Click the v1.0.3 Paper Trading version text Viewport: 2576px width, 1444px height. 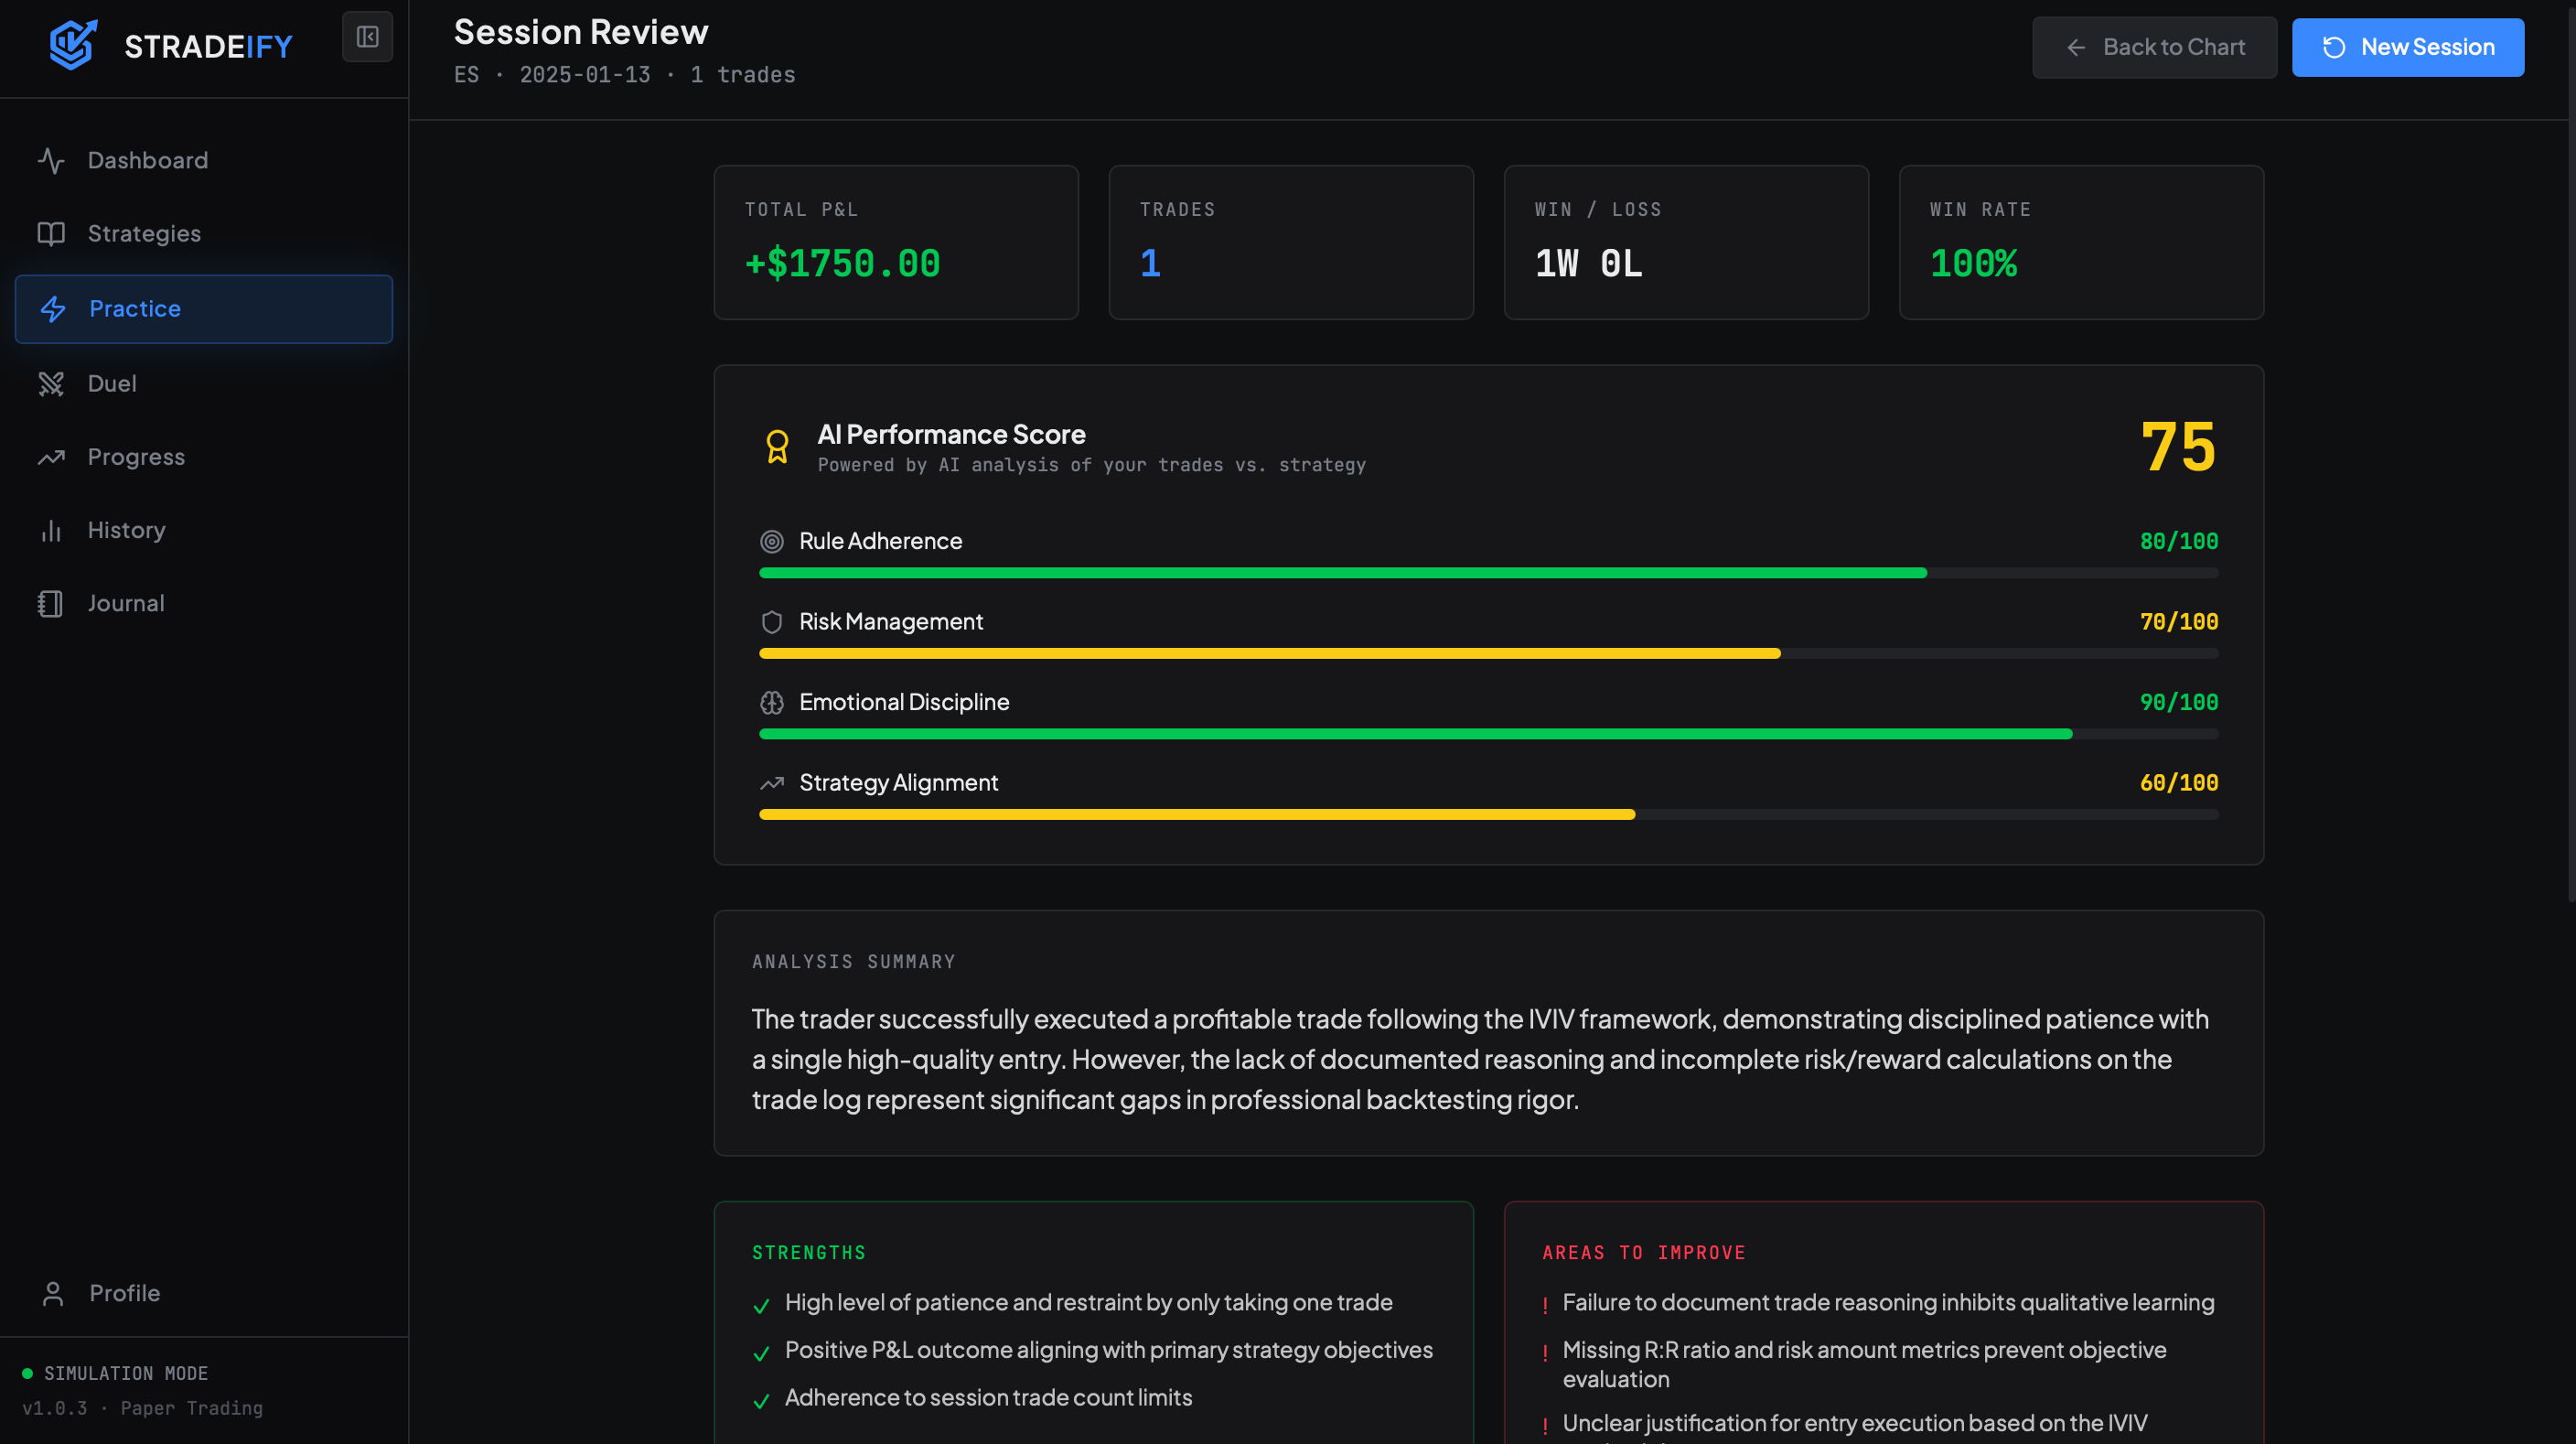143,1408
